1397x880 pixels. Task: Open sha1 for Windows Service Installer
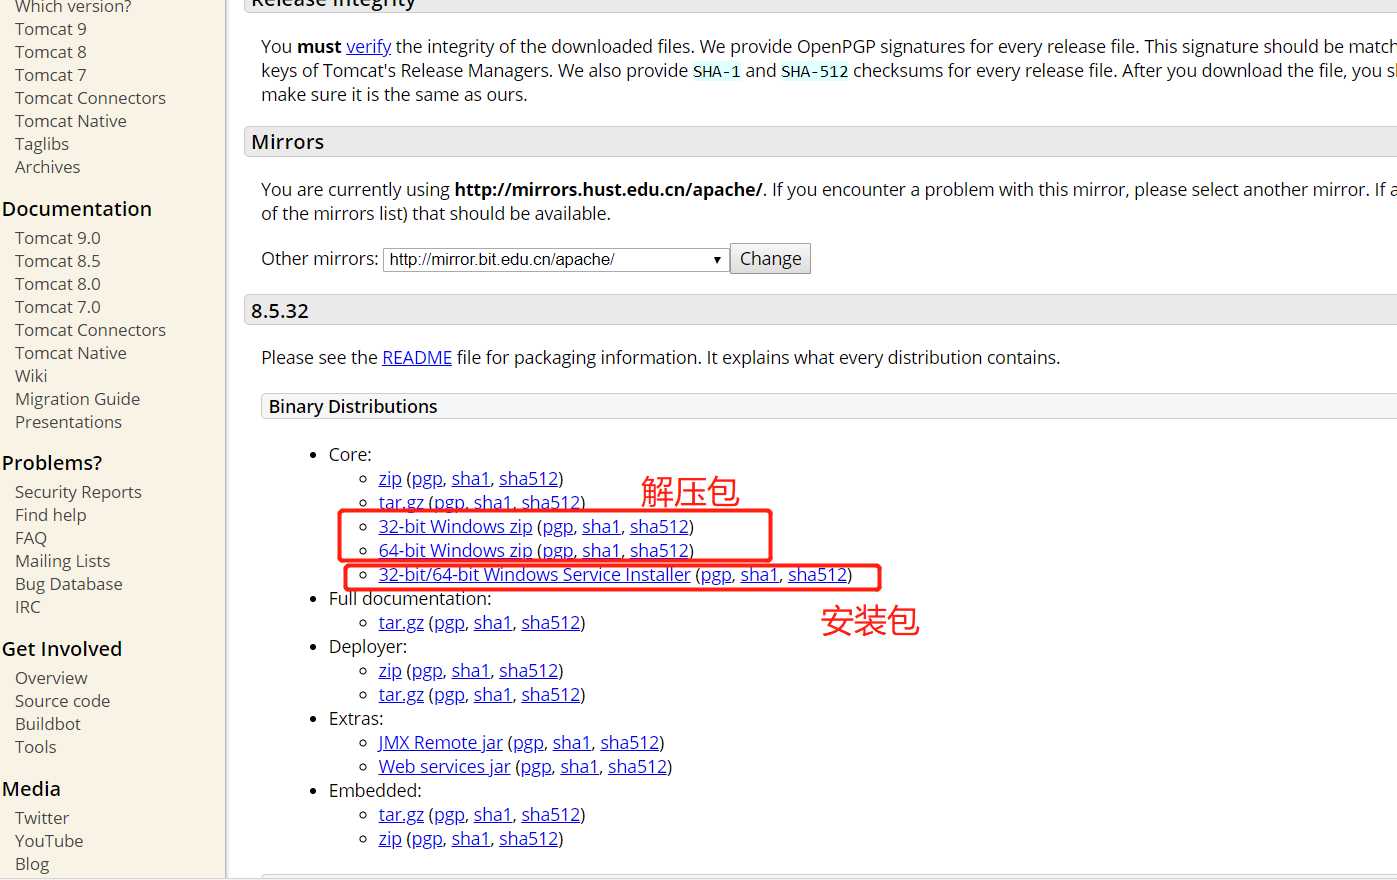759,574
